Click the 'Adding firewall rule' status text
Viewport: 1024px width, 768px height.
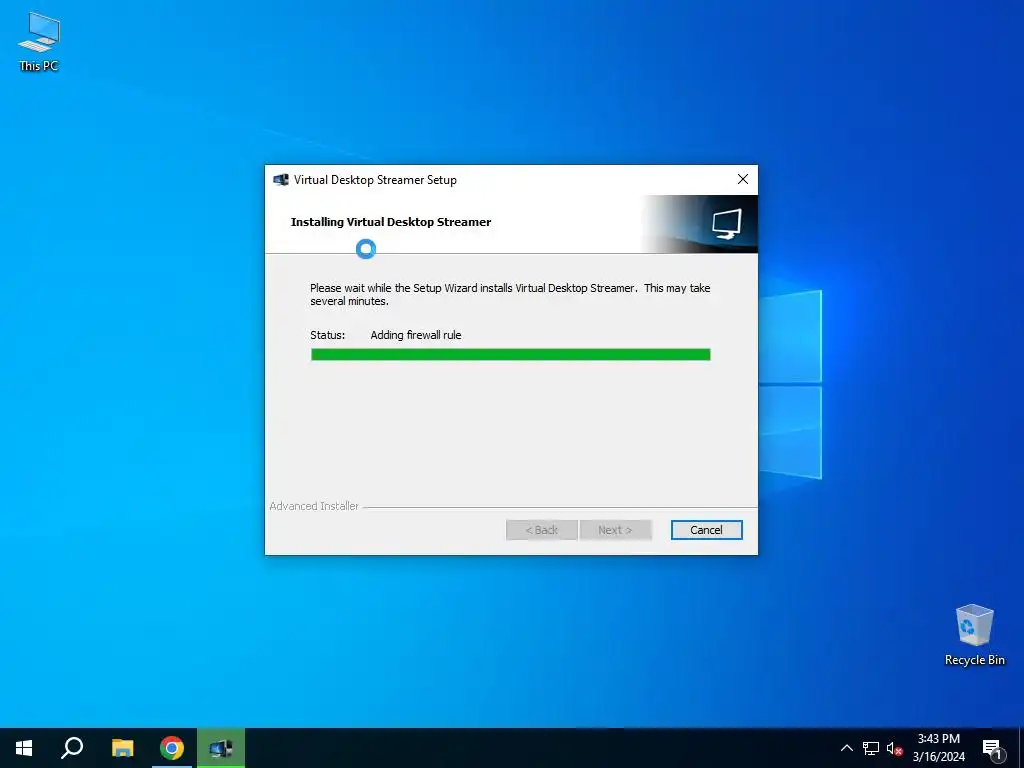[x=415, y=335]
